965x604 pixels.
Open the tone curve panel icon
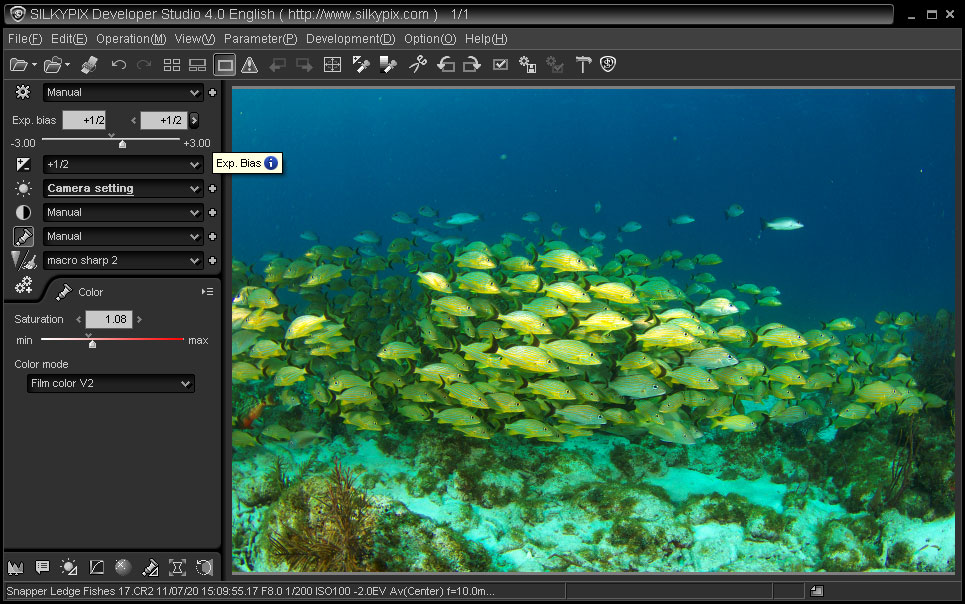(97, 567)
